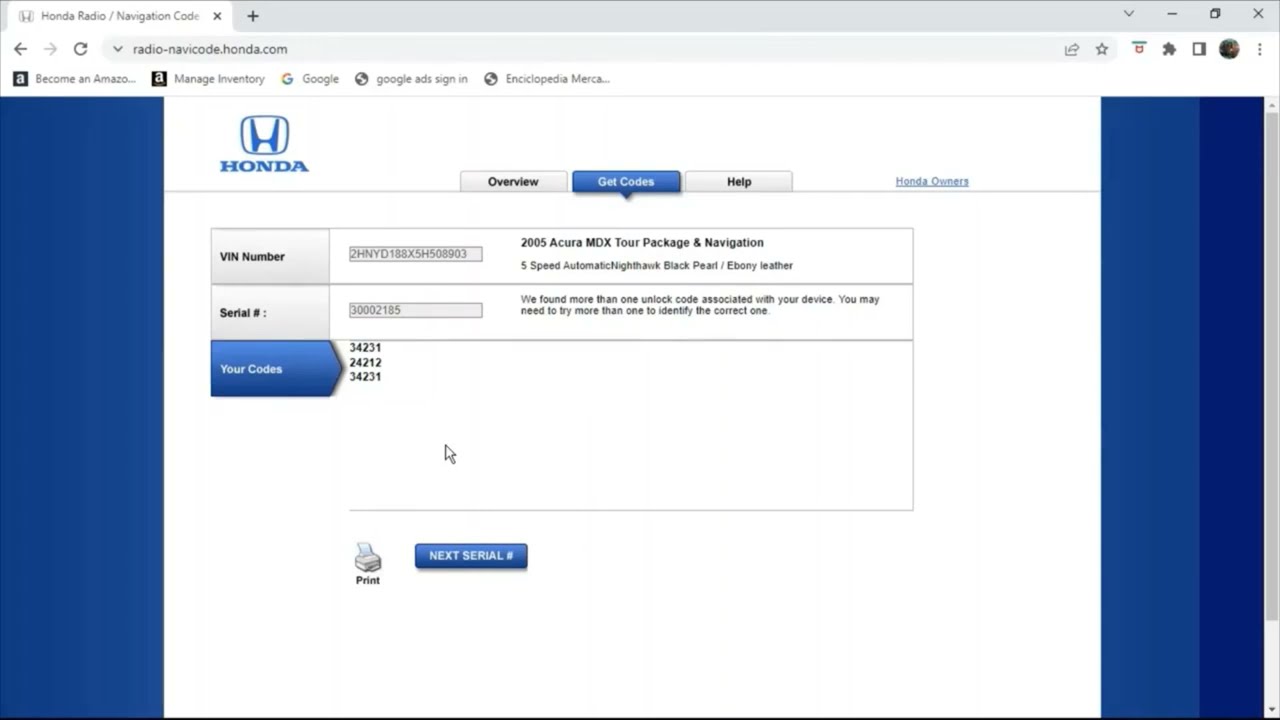Select code 24212
The width and height of the screenshot is (1280, 720).
(365, 362)
